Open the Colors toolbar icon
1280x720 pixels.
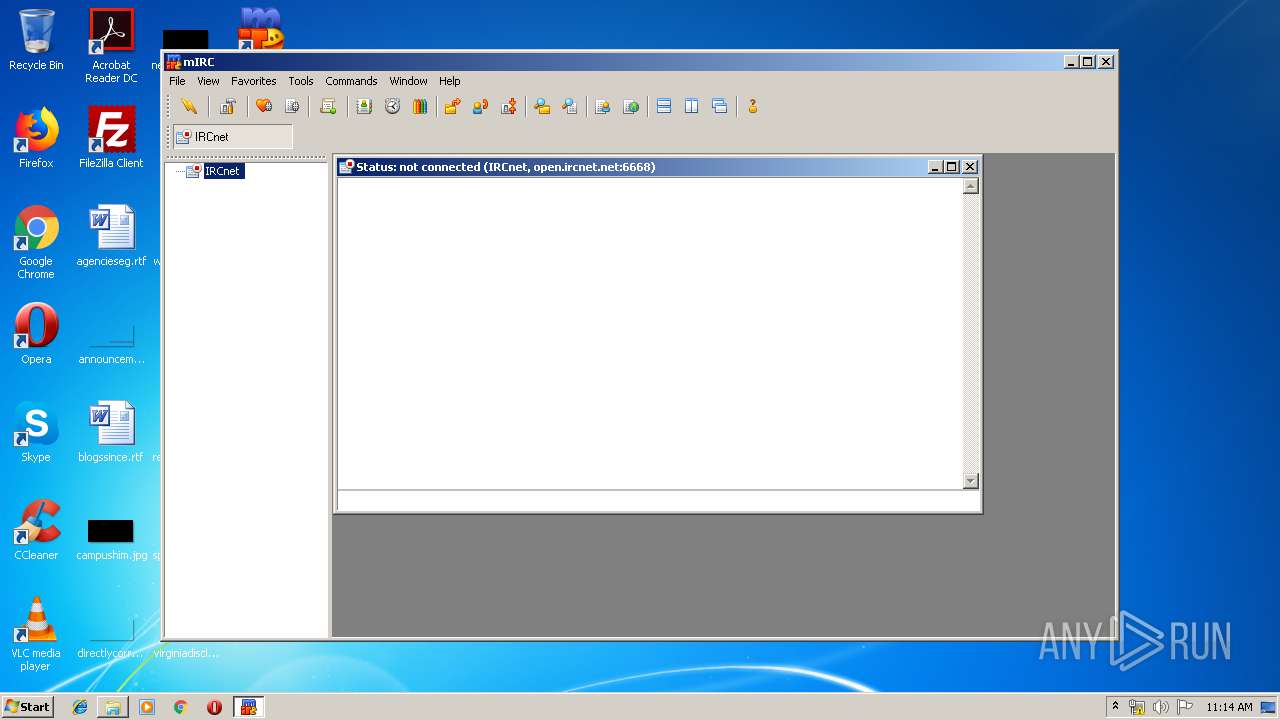pyautogui.click(x=420, y=107)
